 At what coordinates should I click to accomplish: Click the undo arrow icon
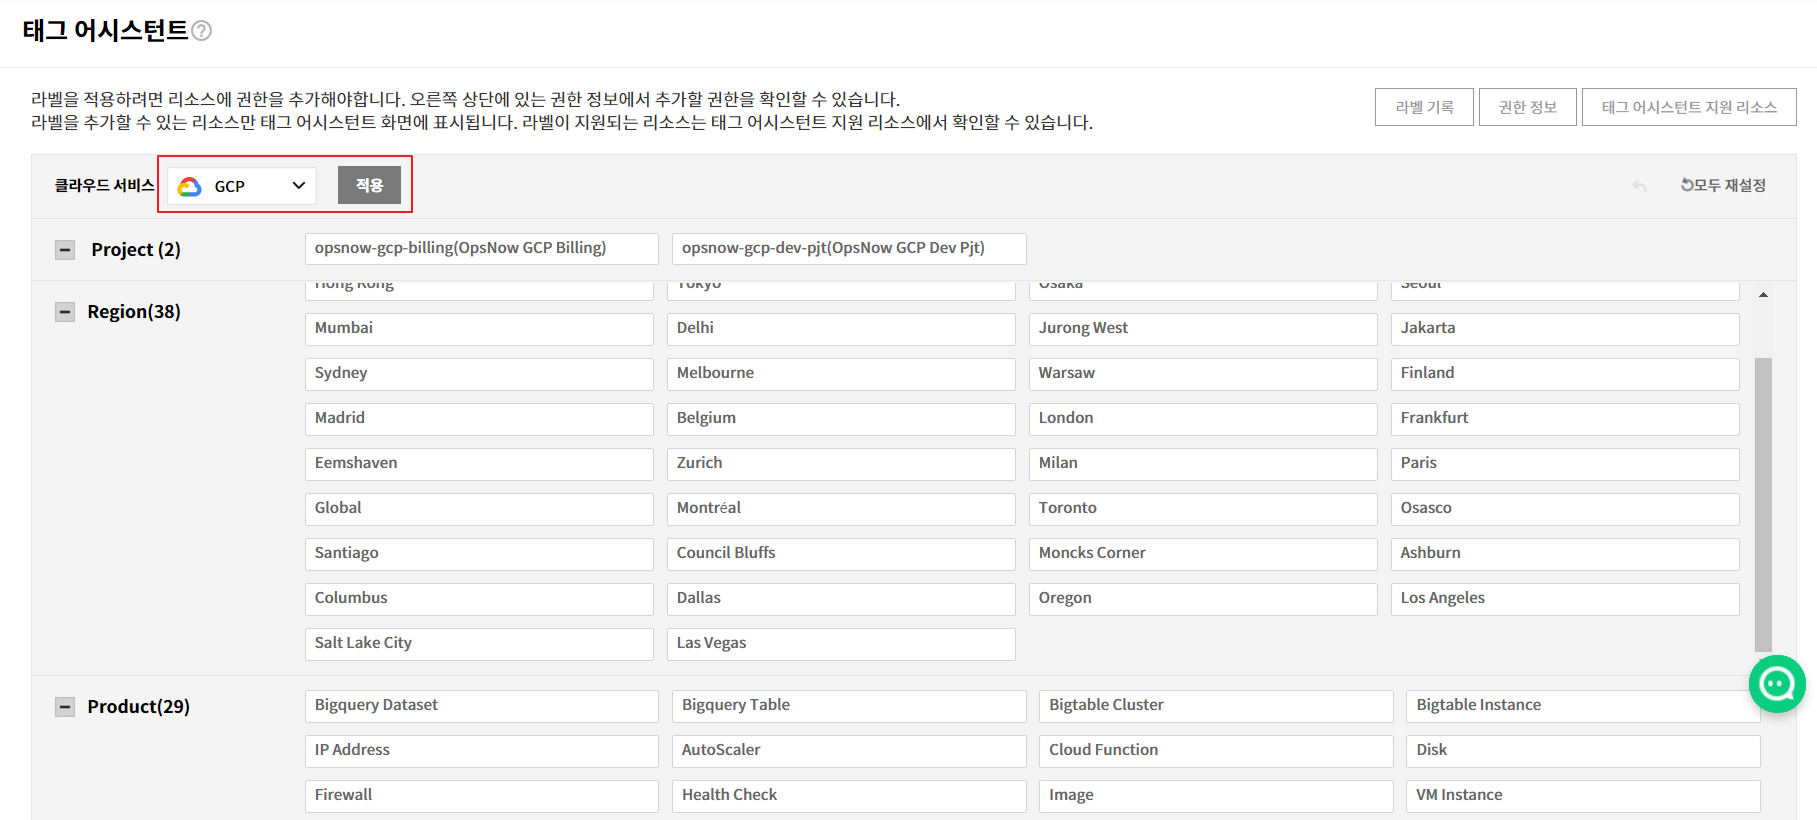tap(1639, 186)
